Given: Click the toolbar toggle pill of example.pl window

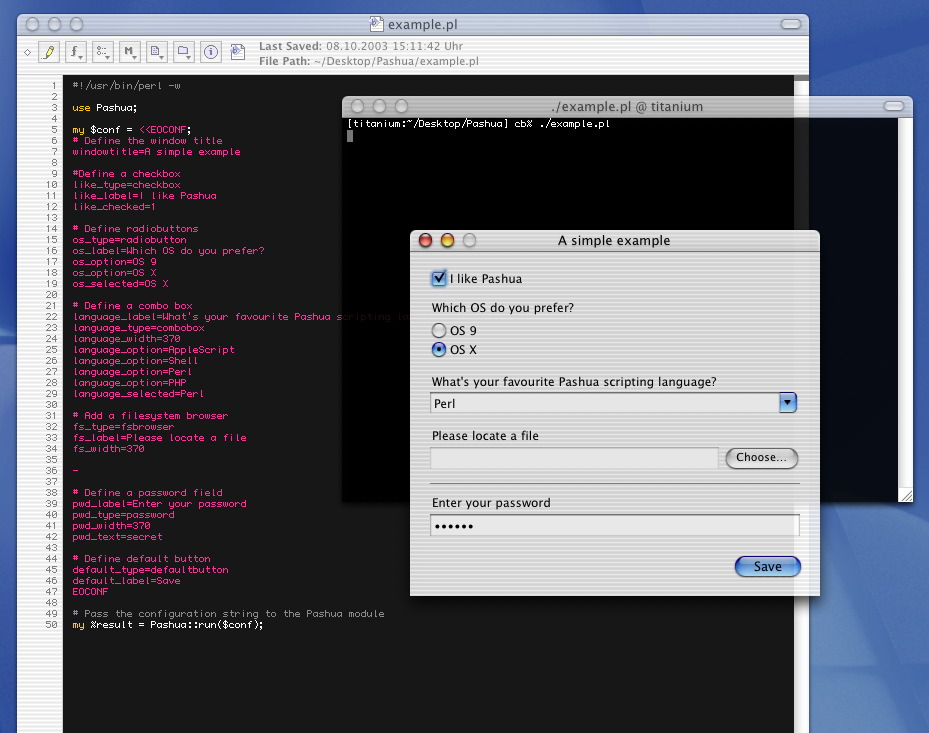Looking at the screenshot, I should [790, 24].
